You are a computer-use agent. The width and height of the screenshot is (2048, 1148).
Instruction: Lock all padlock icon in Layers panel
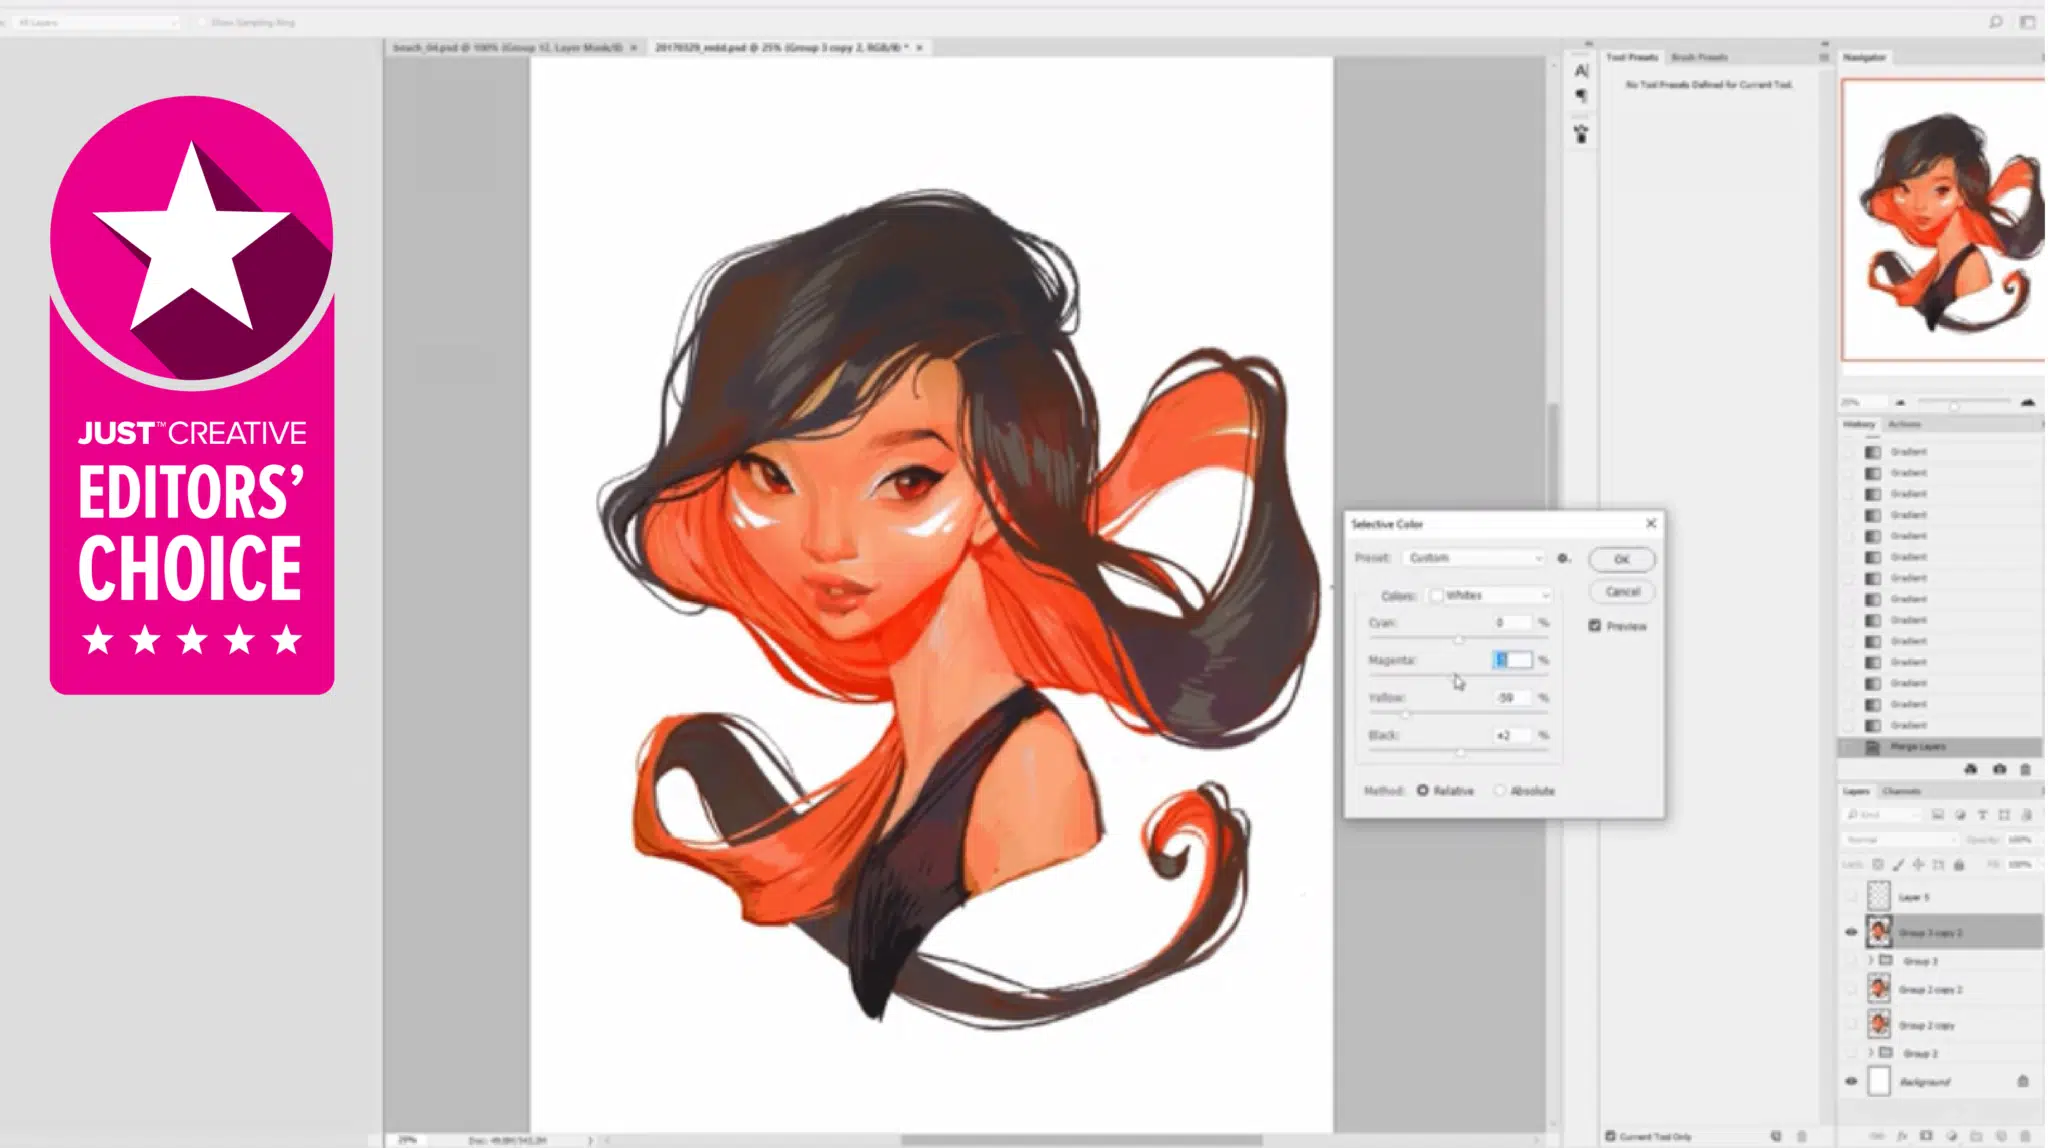1959,864
